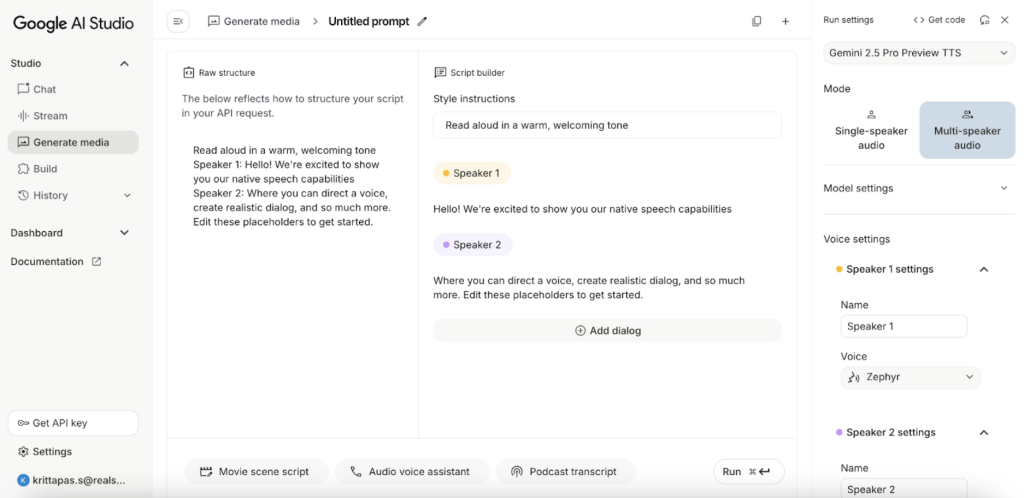The height and width of the screenshot is (498, 1024).
Task: Open Get code panel
Action: [x=939, y=20]
